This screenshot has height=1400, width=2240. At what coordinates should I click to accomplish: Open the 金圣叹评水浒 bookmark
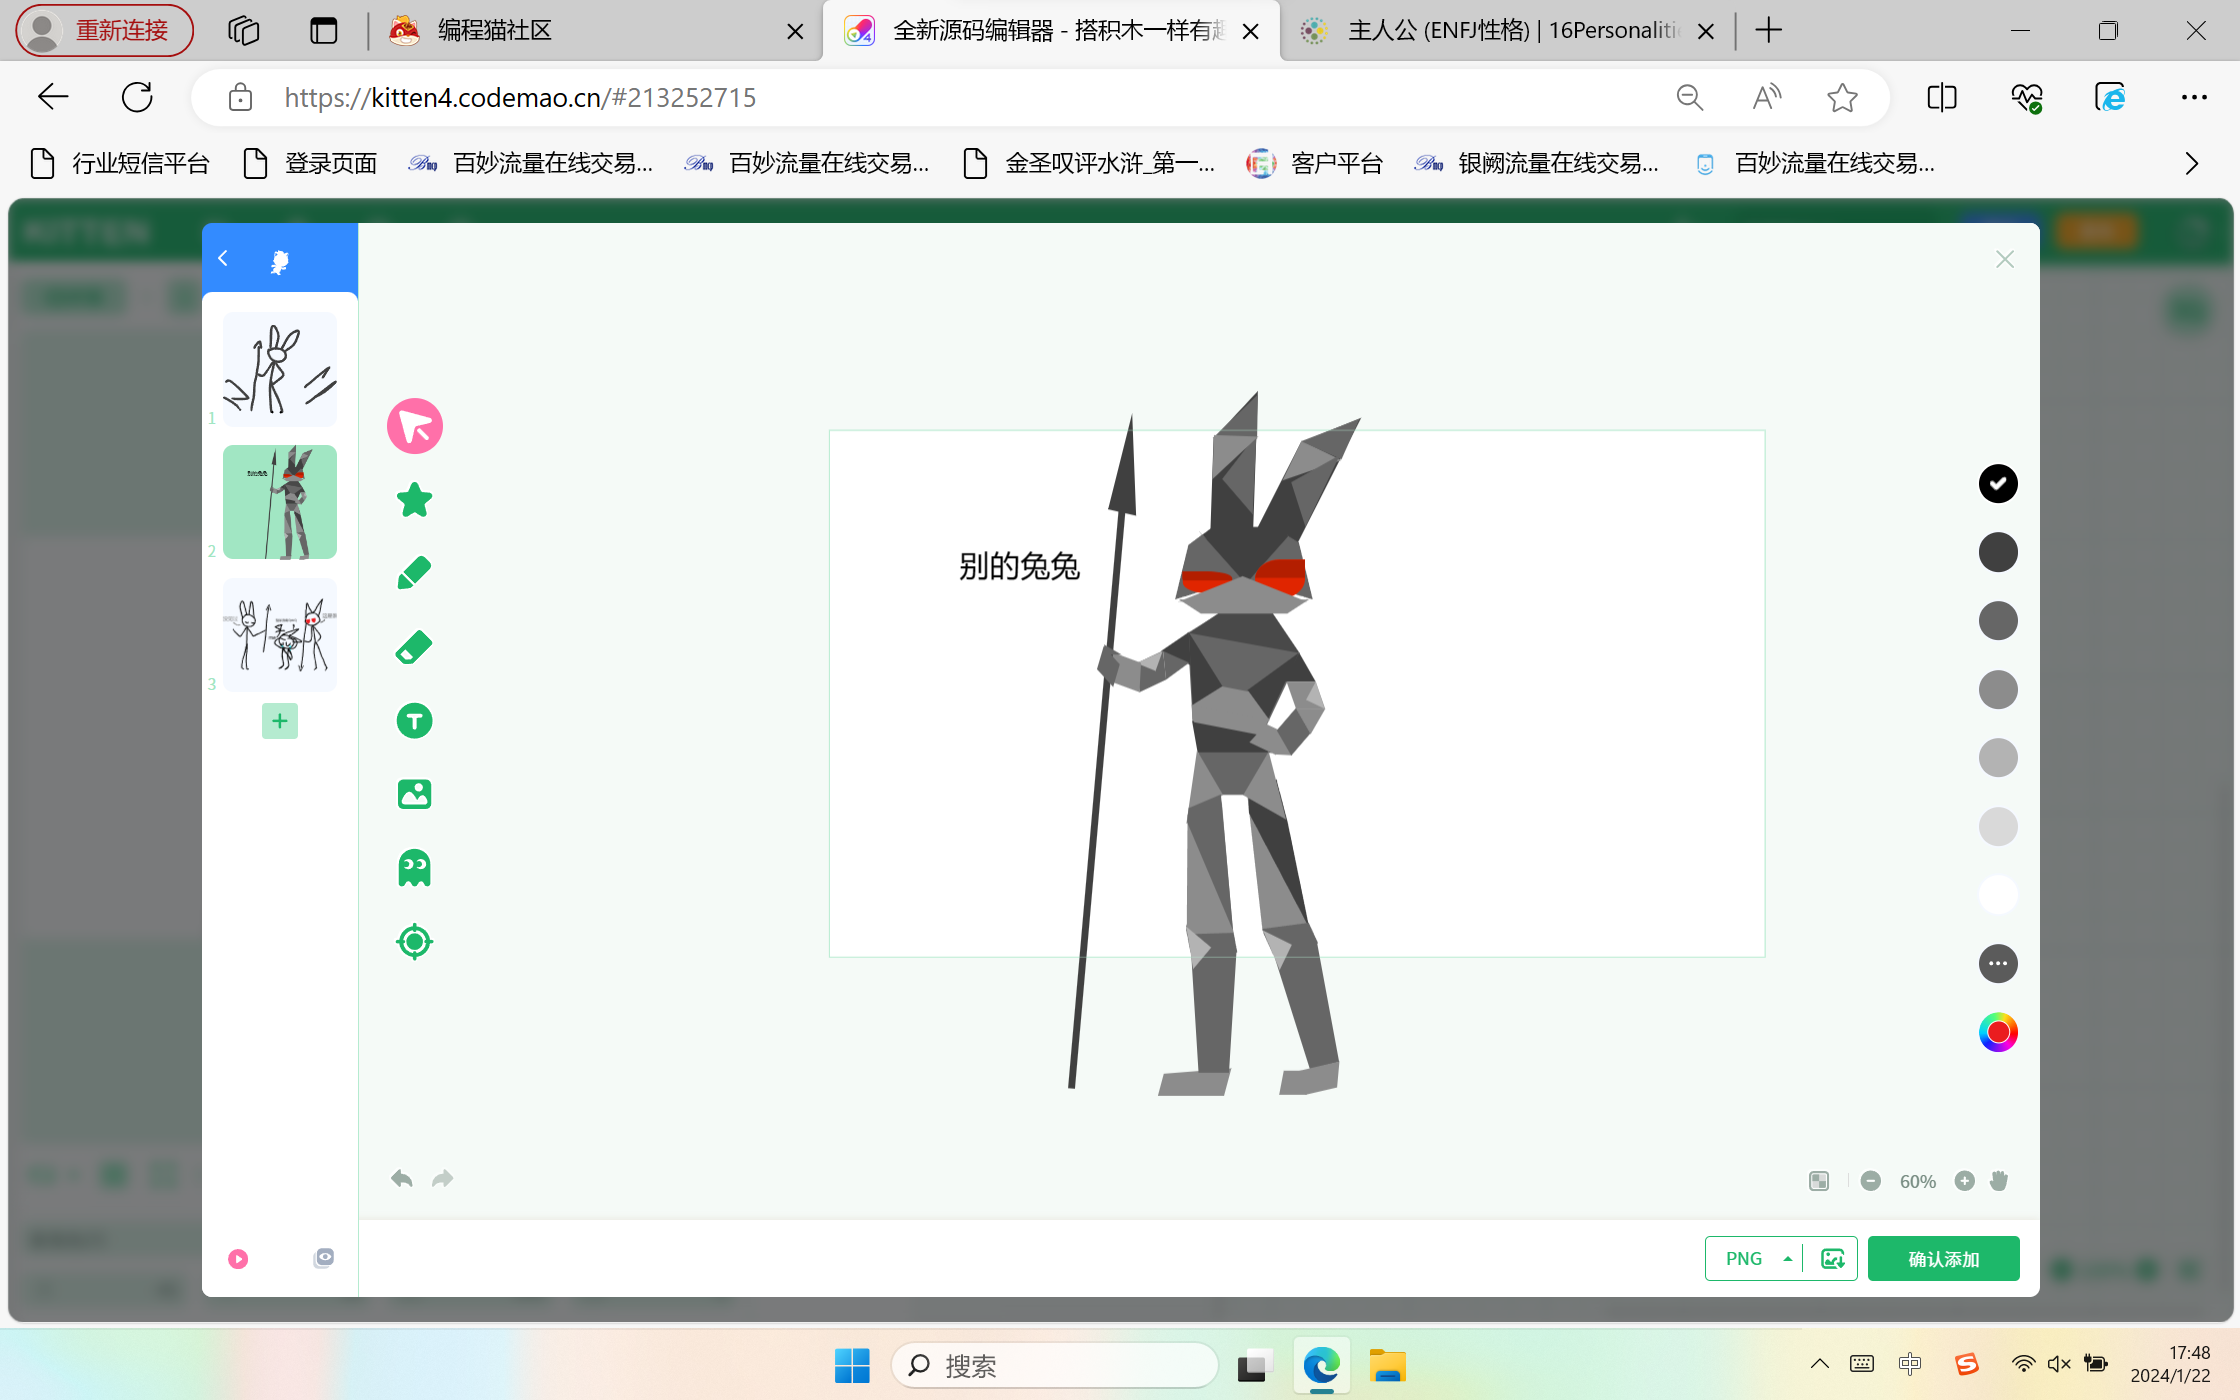(1089, 163)
